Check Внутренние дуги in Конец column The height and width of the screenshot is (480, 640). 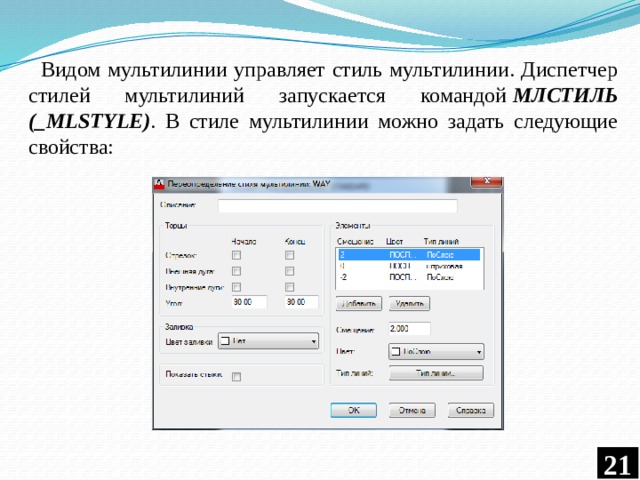point(289,287)
